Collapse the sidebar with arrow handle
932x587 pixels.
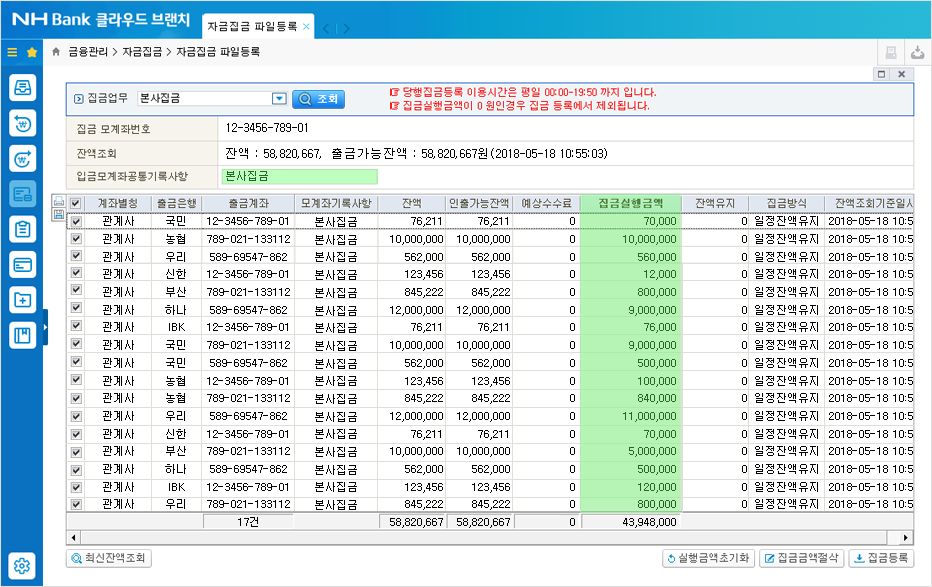45,327
